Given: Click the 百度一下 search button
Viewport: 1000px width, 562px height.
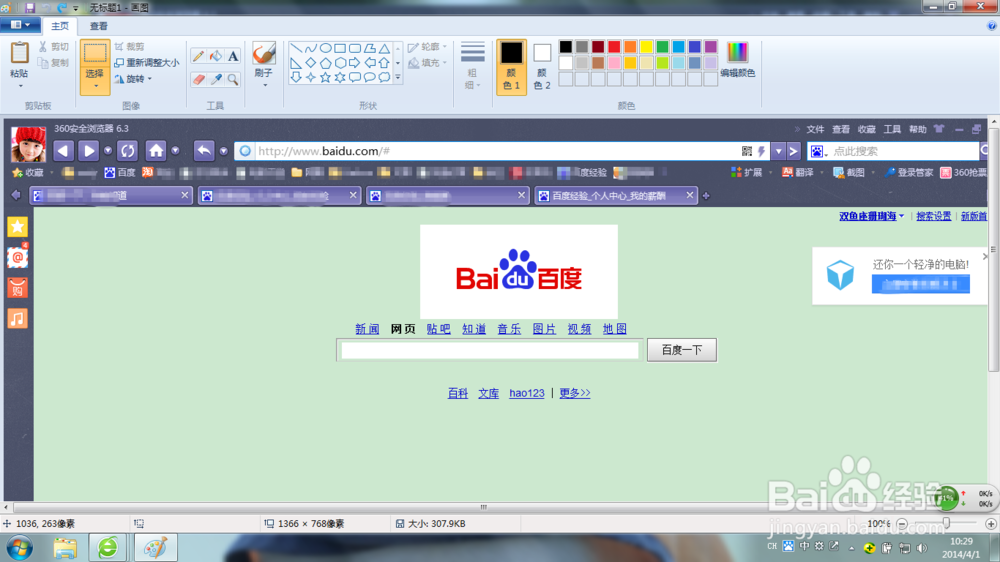Looking at the screenshot, I should tap(682, 350).
